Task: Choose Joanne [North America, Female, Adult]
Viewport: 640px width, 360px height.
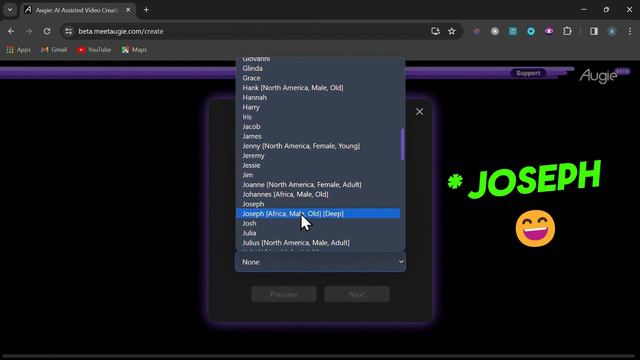Action: tap(318, 185)
